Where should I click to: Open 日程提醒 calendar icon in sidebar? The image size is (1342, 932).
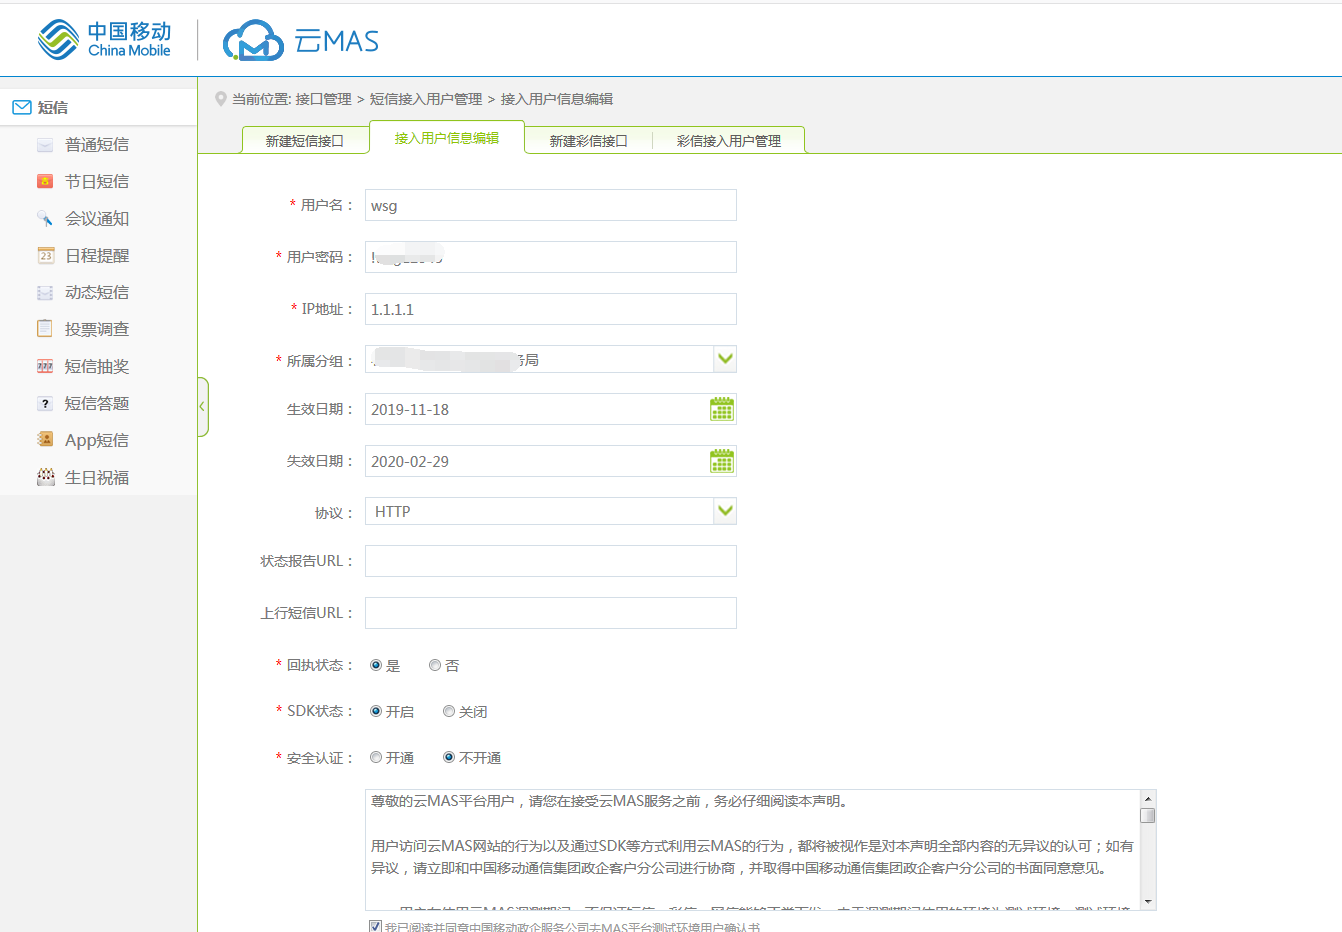click(45, 256)
